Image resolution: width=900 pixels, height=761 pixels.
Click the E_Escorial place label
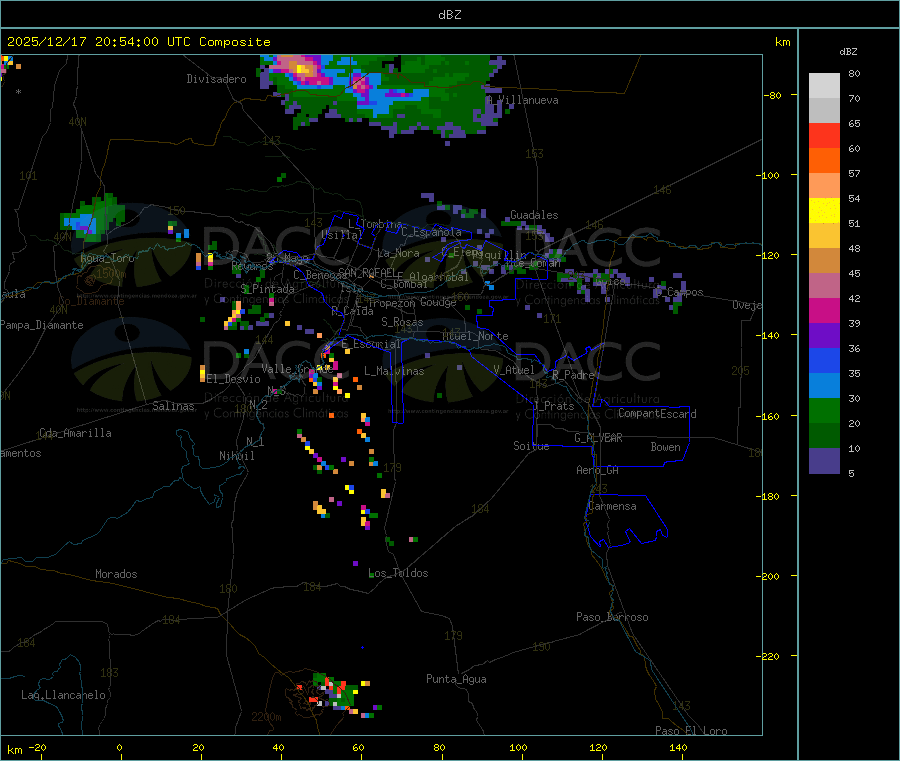[370, 344]
